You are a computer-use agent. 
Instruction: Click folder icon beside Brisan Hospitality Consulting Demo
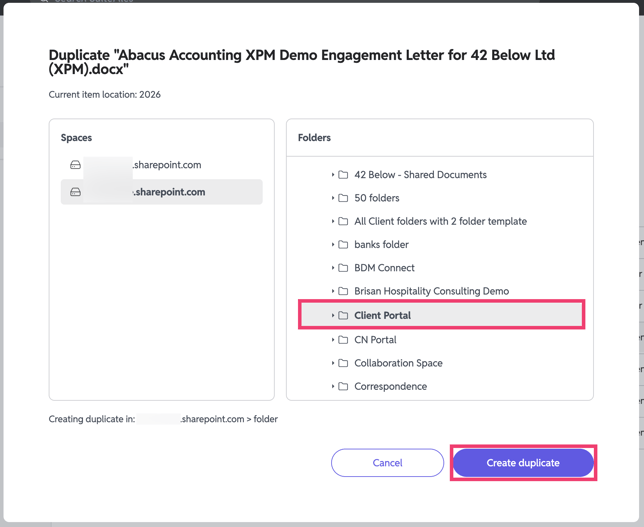[x=343, y=292]
